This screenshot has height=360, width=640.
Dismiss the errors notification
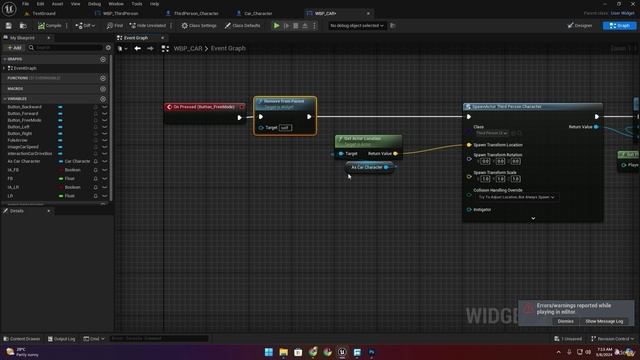(x=565, y=321)
